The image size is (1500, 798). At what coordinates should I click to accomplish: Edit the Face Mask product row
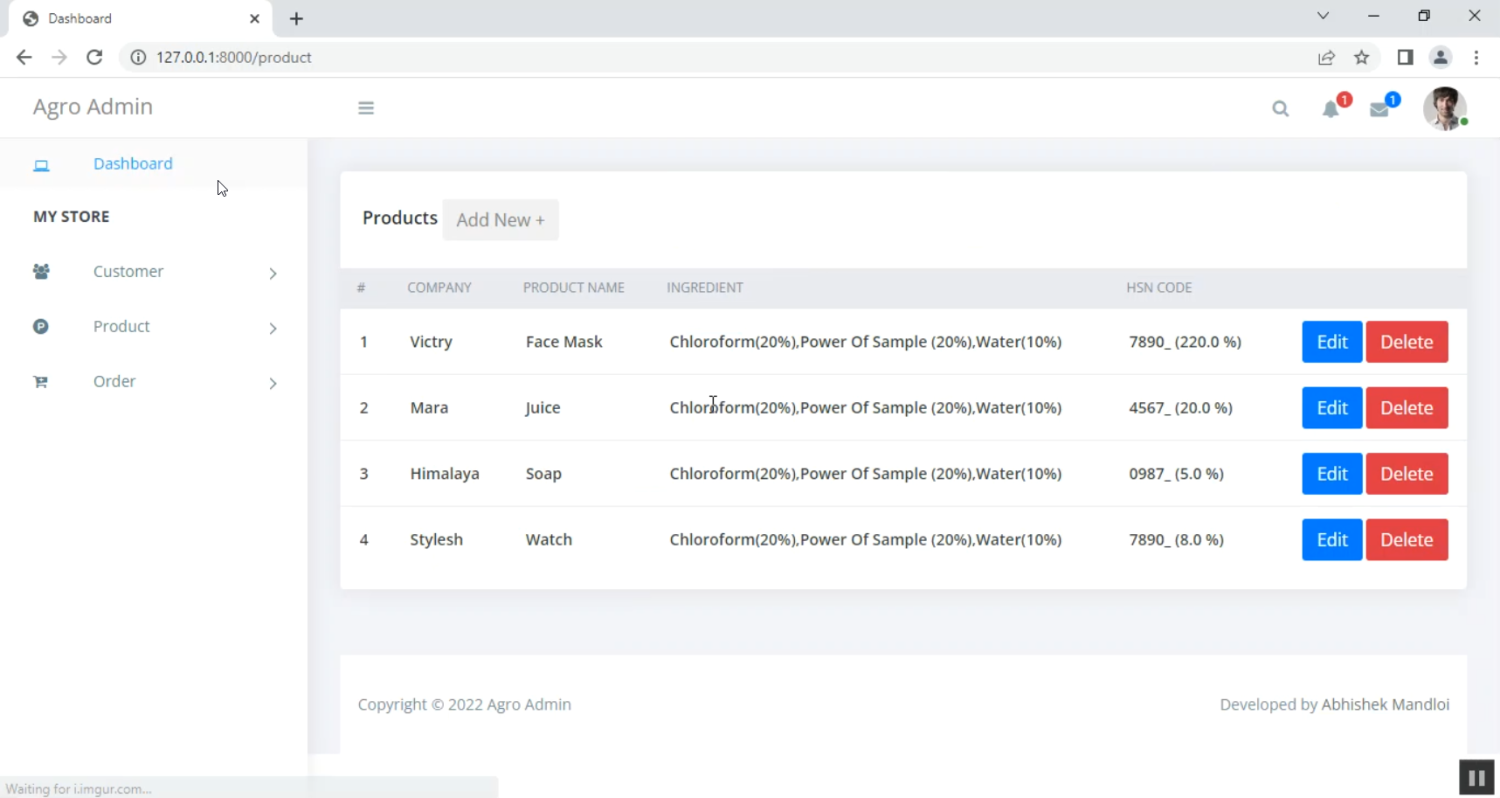pyautogui.click(x=1331, y=342)
